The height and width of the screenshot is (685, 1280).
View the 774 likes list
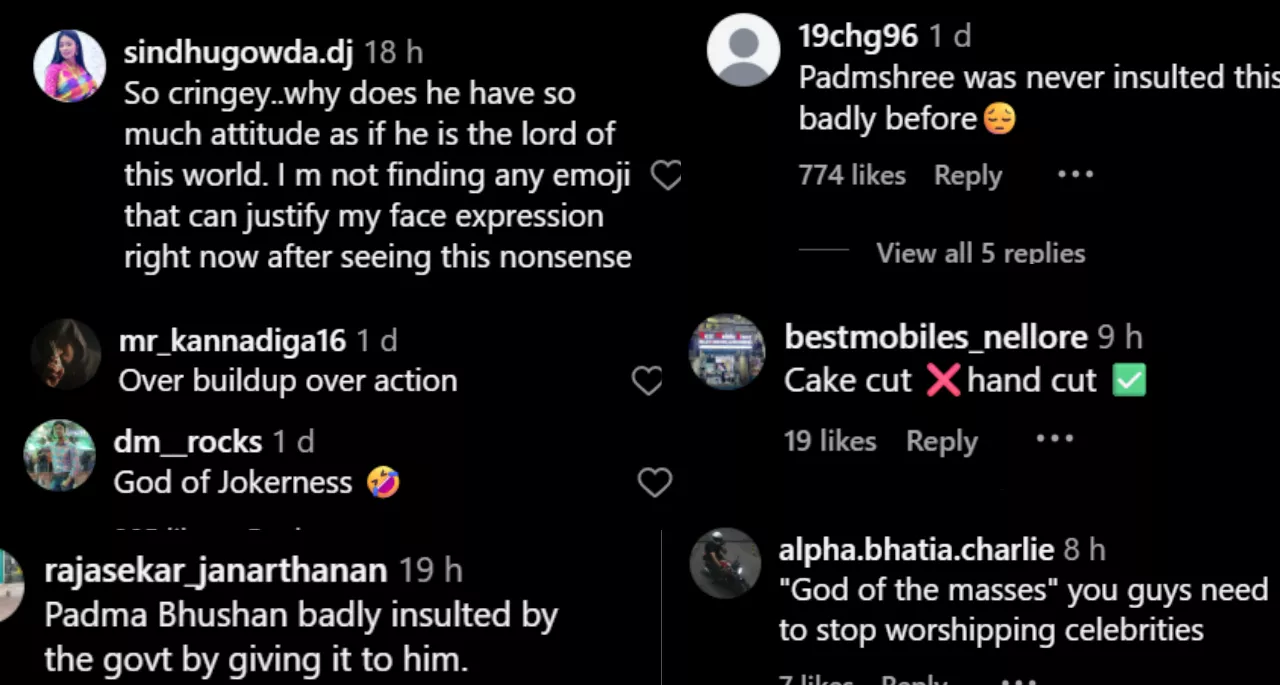pos(851,176)
